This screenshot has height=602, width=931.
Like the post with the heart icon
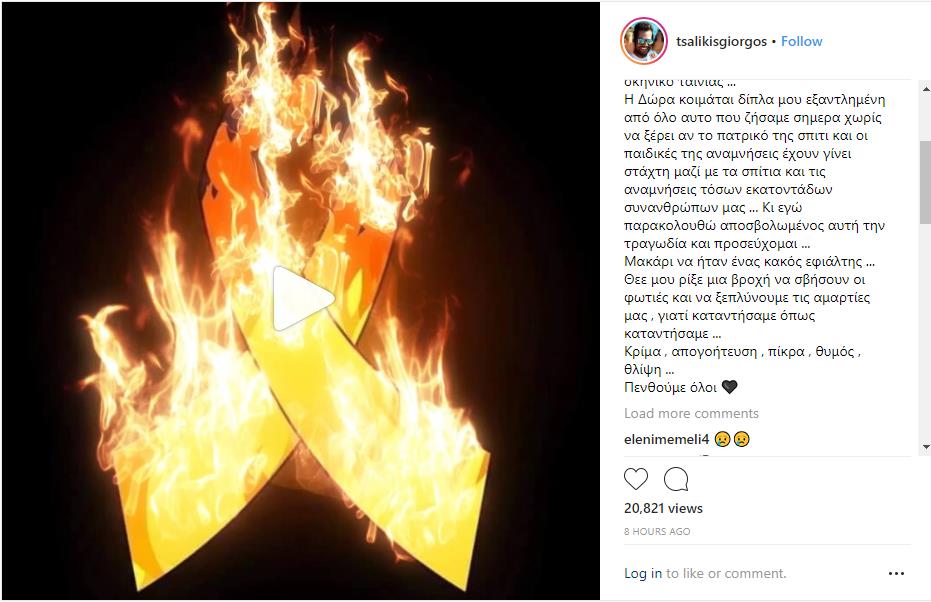pos(635,479)
